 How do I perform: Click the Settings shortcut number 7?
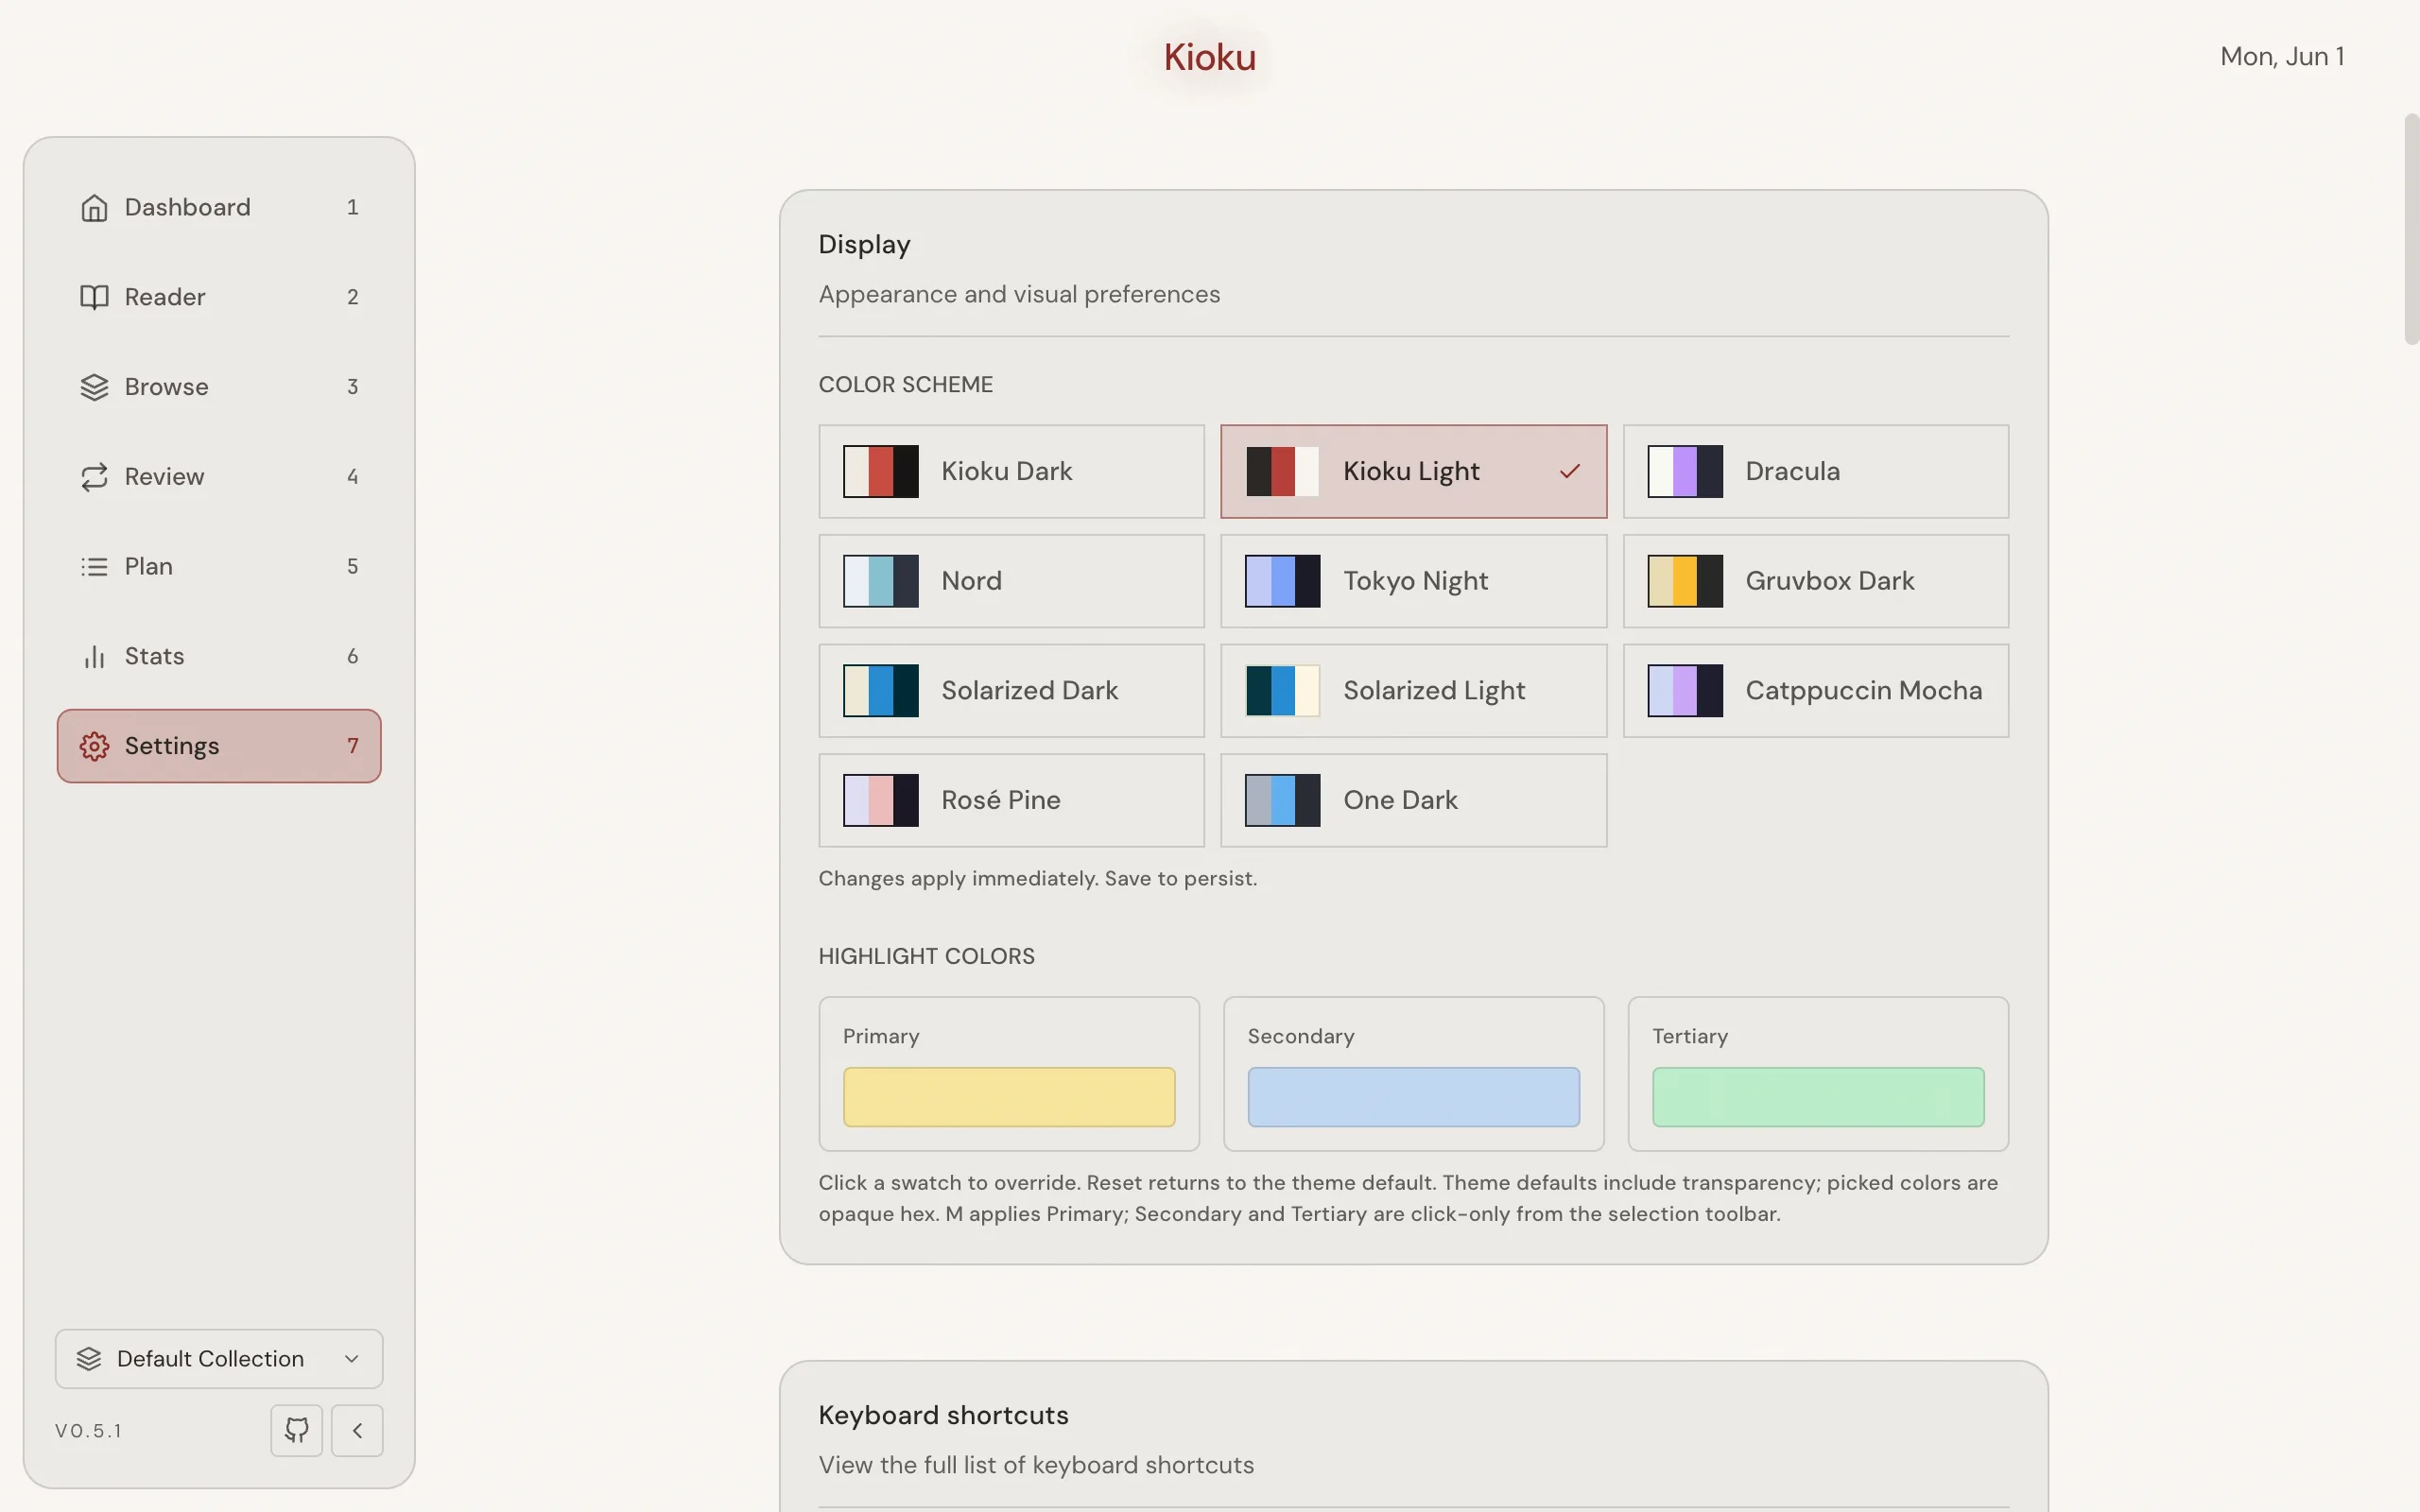click(x=352, y=746)
